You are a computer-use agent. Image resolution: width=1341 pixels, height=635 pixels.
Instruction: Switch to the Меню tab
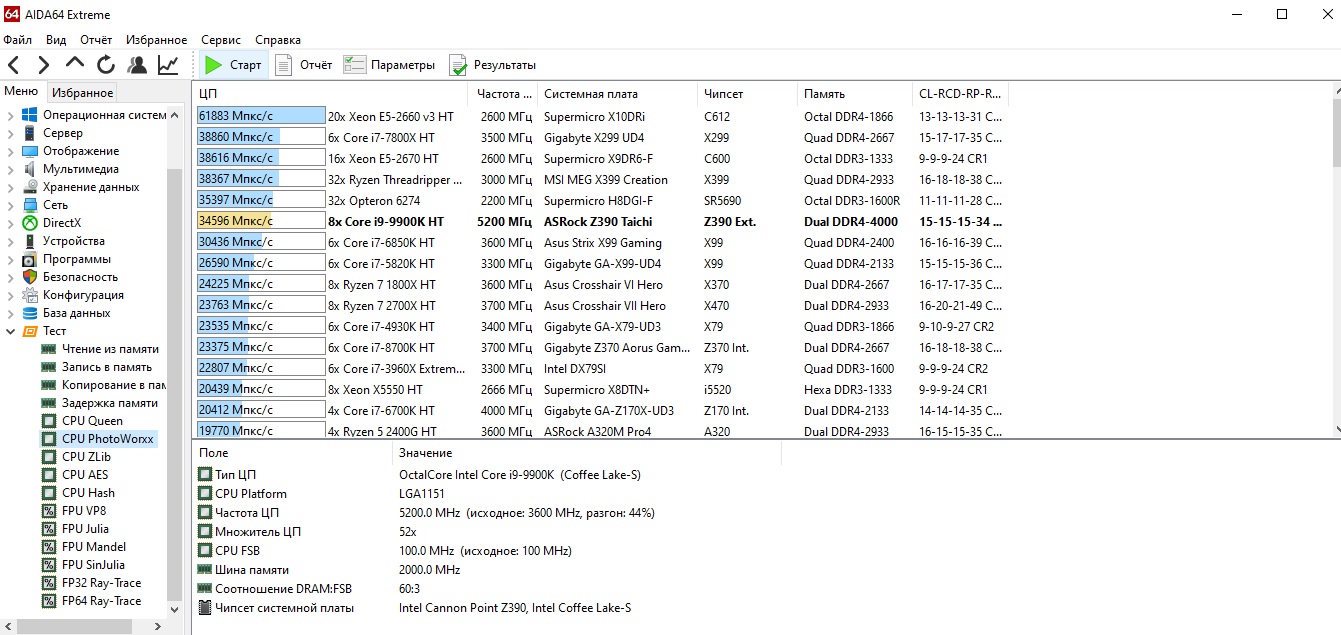21,92
